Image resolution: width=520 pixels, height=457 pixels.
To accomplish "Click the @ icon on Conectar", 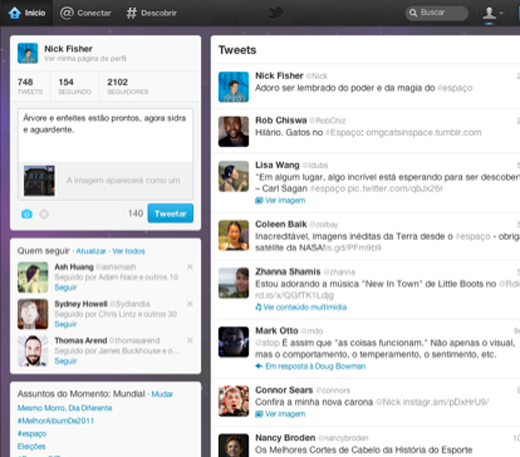I will (67, 13).
